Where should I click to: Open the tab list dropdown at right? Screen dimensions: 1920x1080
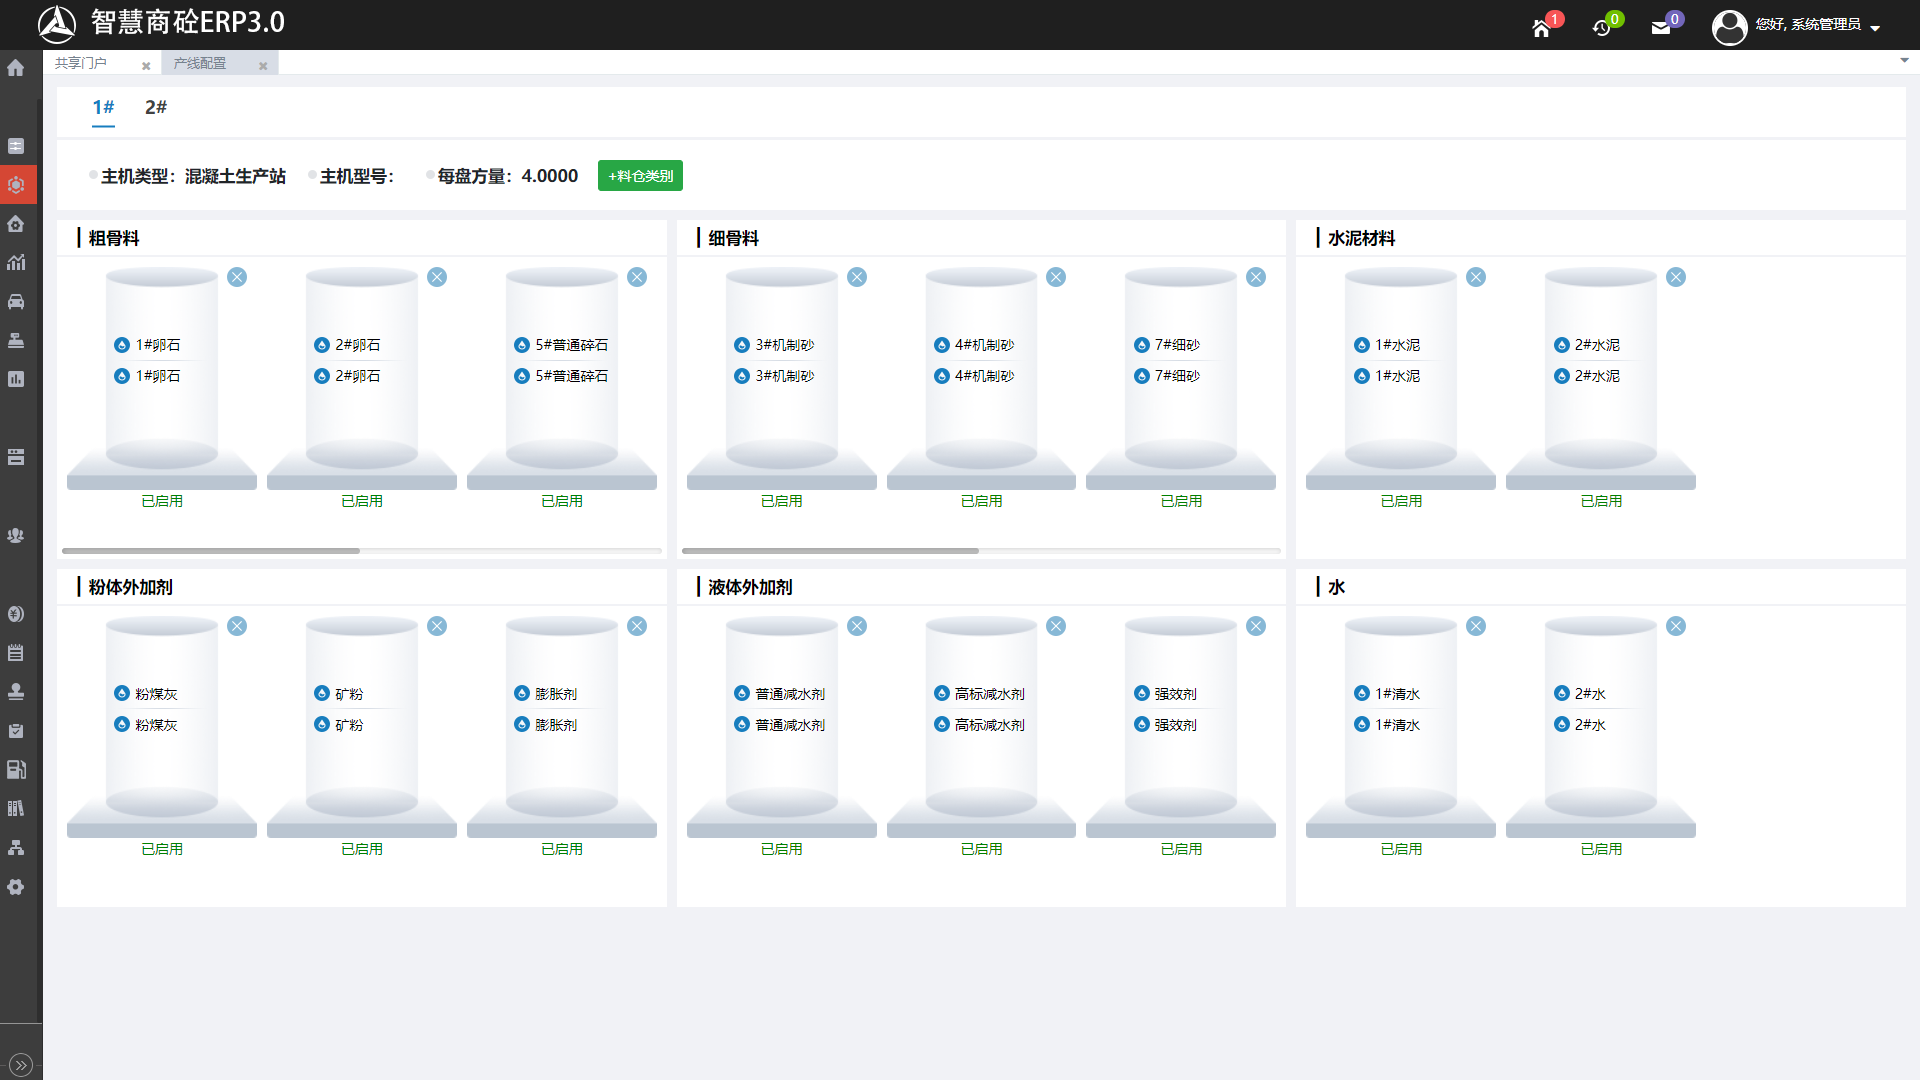(1904, 61)
